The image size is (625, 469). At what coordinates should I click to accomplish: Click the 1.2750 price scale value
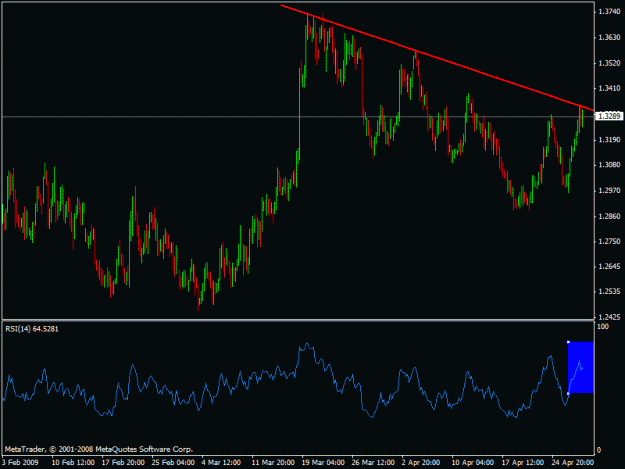[x=609, y=241]
